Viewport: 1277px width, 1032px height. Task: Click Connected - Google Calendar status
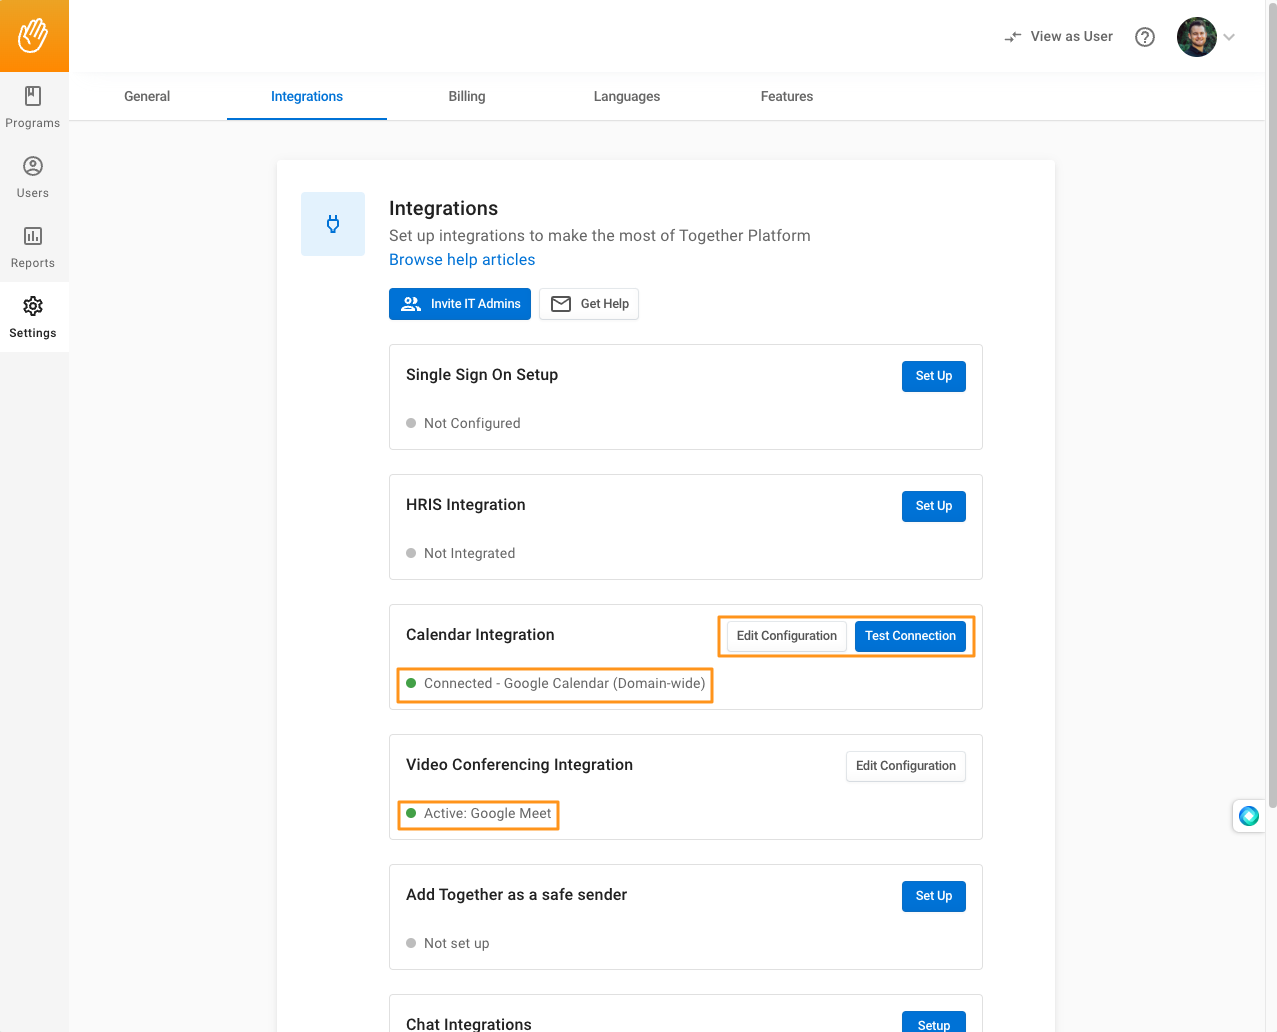[565, 684]
